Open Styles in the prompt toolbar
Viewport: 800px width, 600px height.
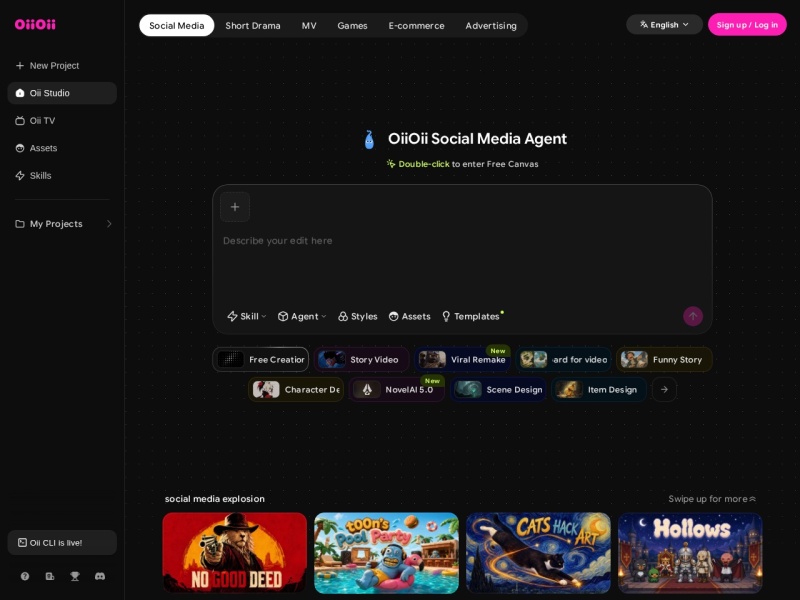click(358, 316)
